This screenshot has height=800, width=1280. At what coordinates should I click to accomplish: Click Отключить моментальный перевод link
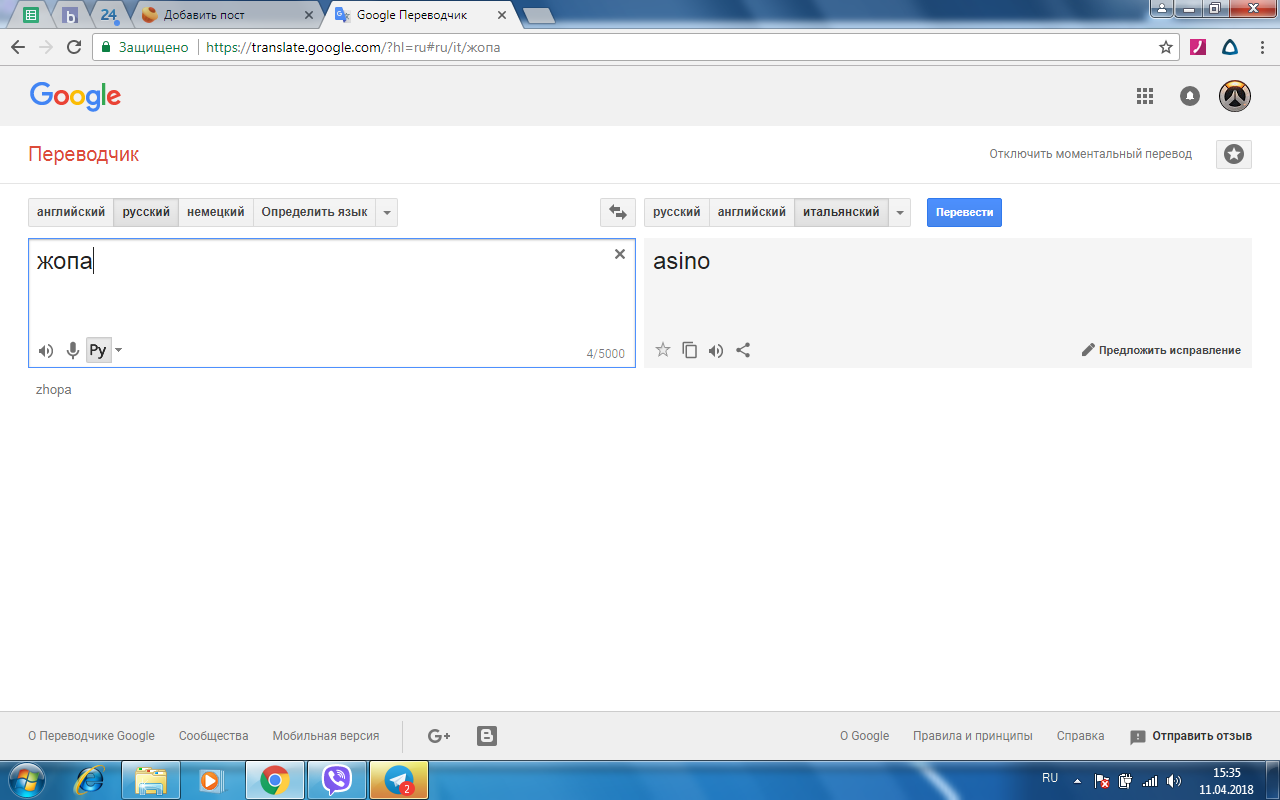1091,154
